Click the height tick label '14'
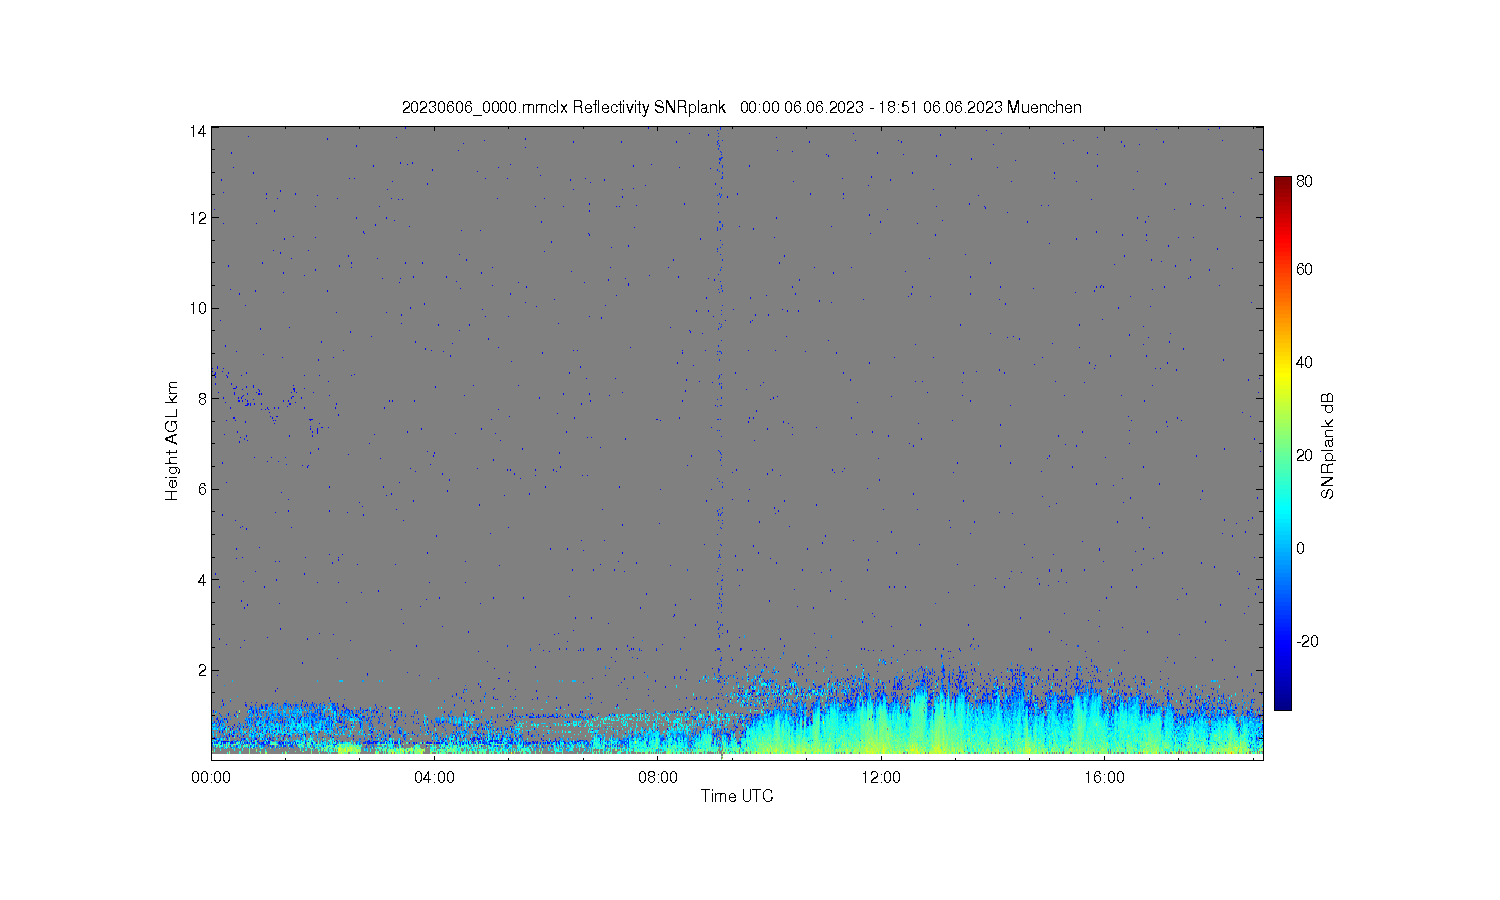 pyautogui.click(x=198, y=131)
